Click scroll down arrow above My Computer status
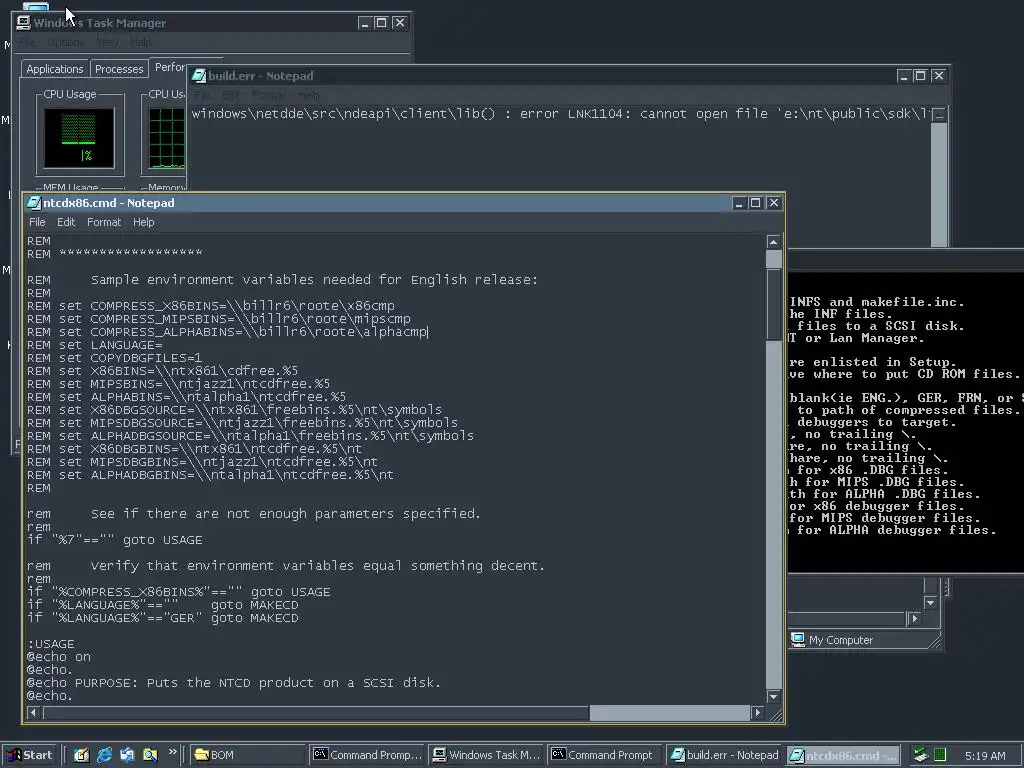The height and width of the screenshot is (768, 1024). [931, 602]
